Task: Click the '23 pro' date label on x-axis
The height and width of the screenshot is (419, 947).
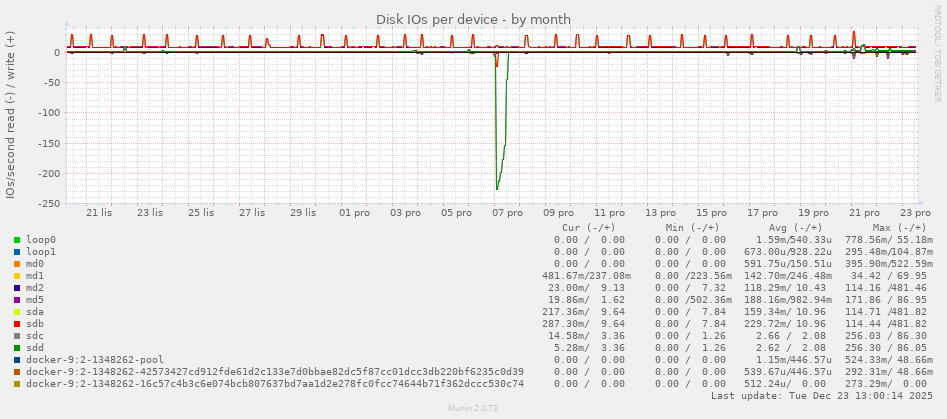Action: 916,213
